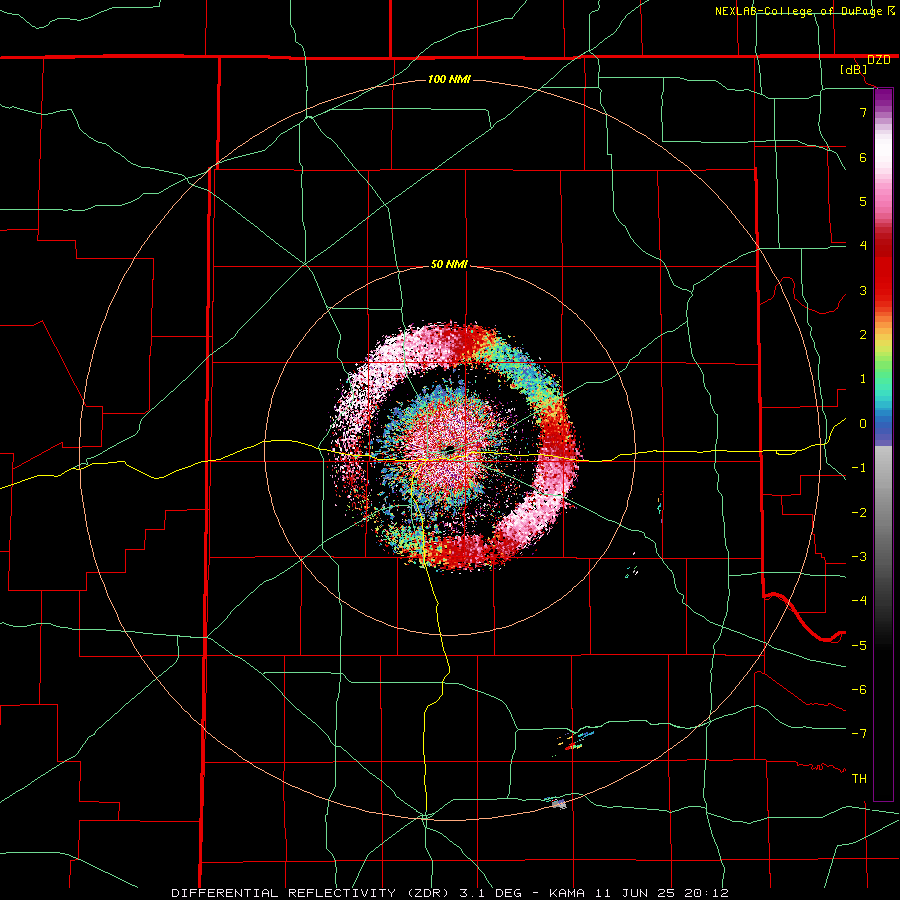Screen dimensions: 900x900
Task: Click the black radar site dot at the echo center
Action: (x=449, y=448)
